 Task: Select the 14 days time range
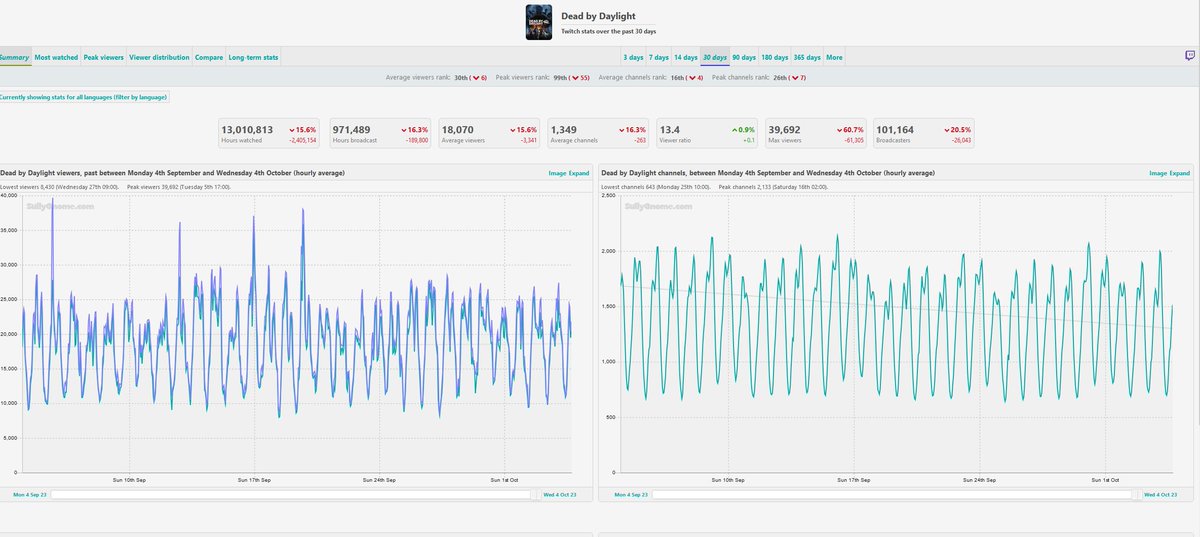pyautogui.click(x=686, y=57)
